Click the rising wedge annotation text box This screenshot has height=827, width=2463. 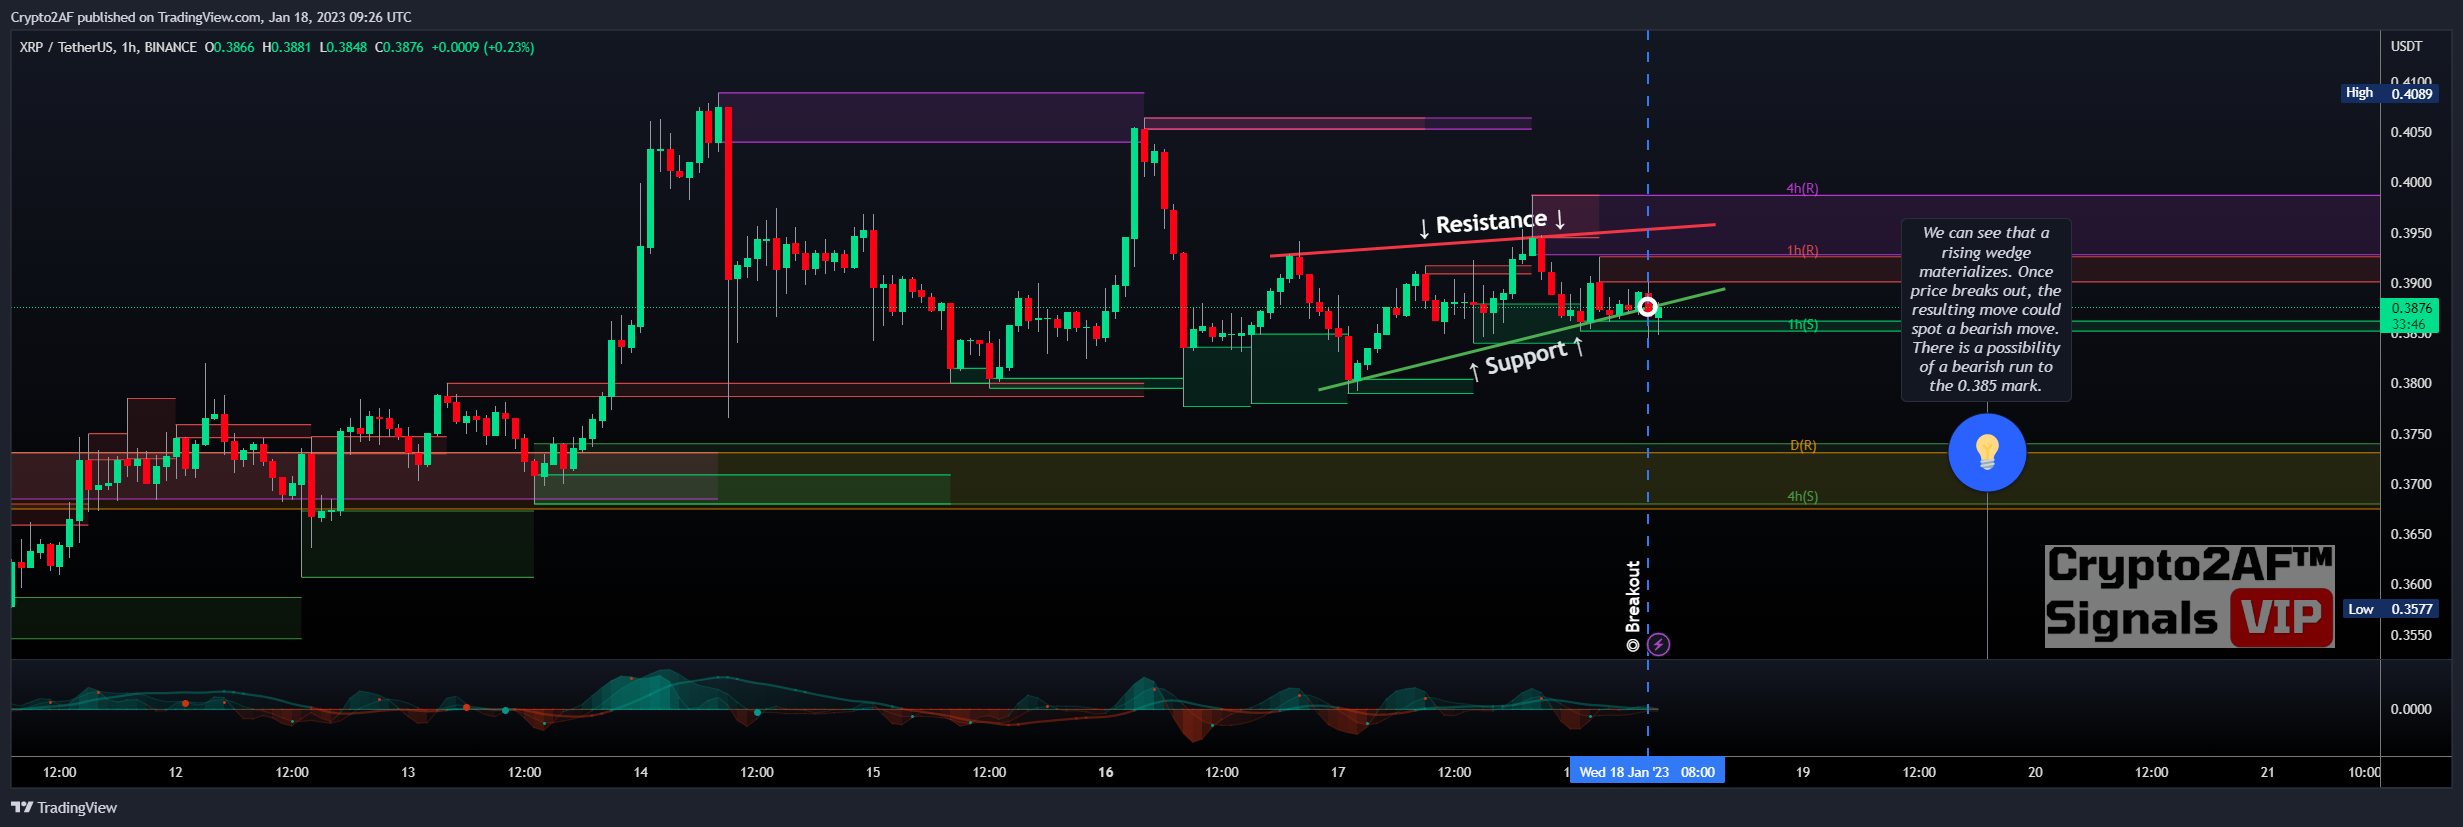click(1986, 309)
